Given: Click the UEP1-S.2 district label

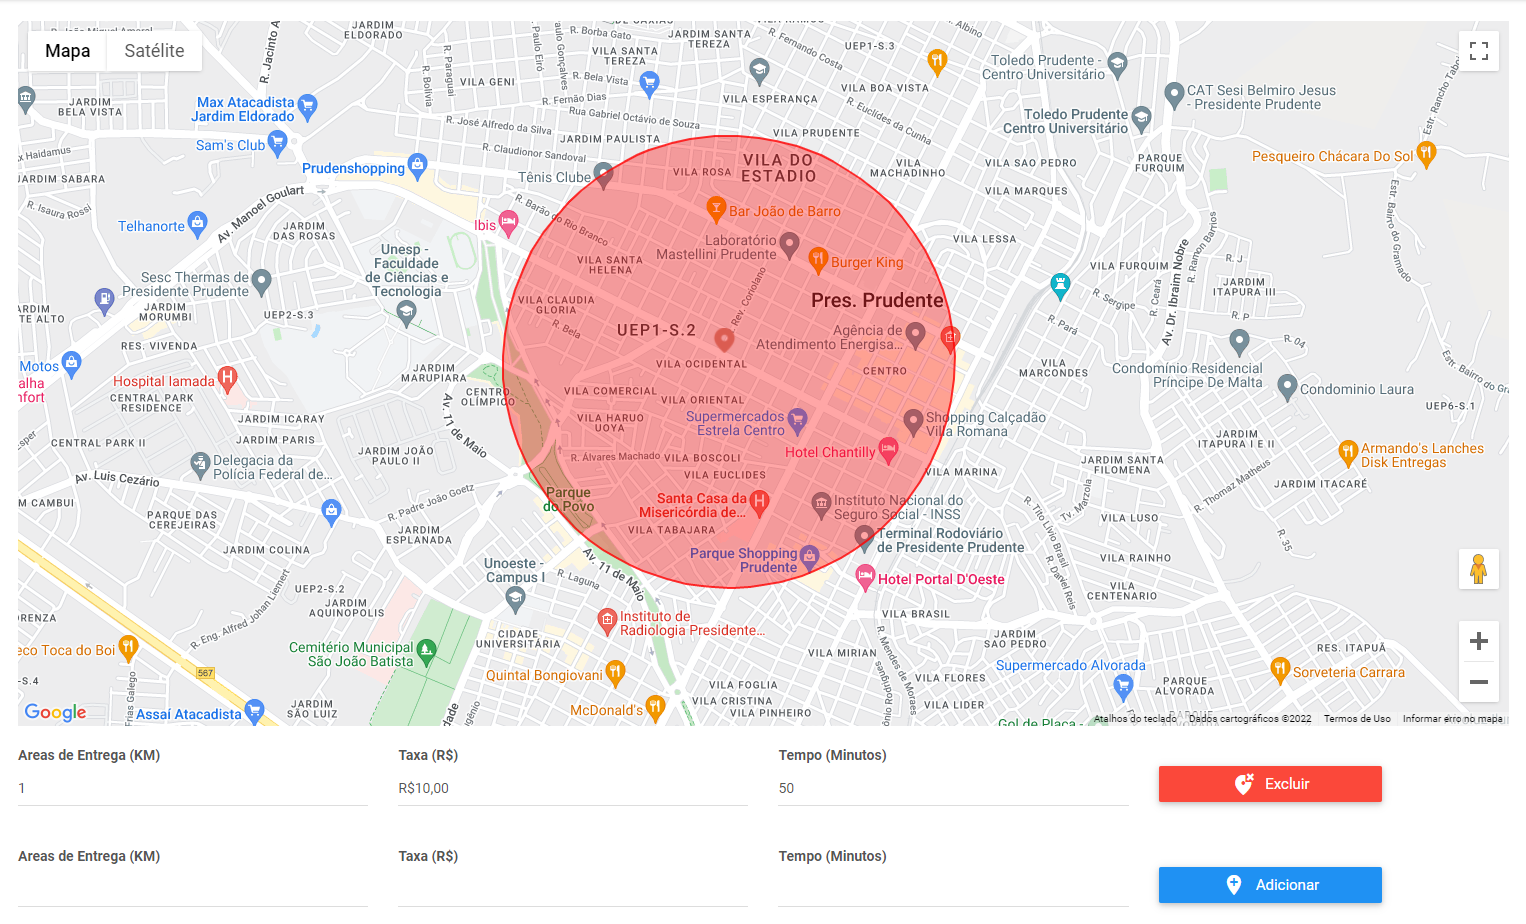Looking at the screenshot, I should (x=656, y=330).
